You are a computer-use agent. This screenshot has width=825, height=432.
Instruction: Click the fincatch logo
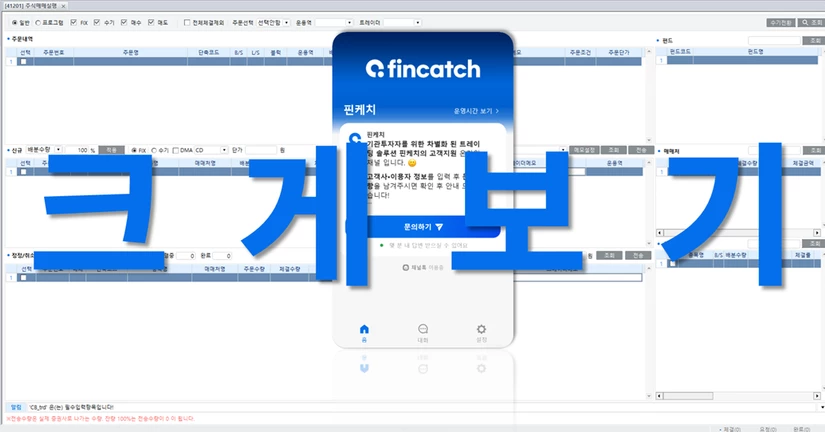(x=423, y=69)
